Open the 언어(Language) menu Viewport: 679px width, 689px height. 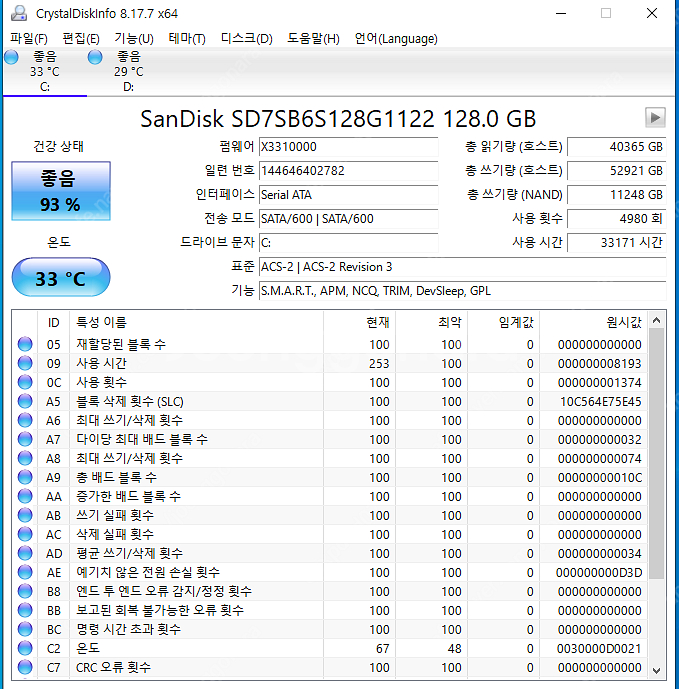(396, 39)
